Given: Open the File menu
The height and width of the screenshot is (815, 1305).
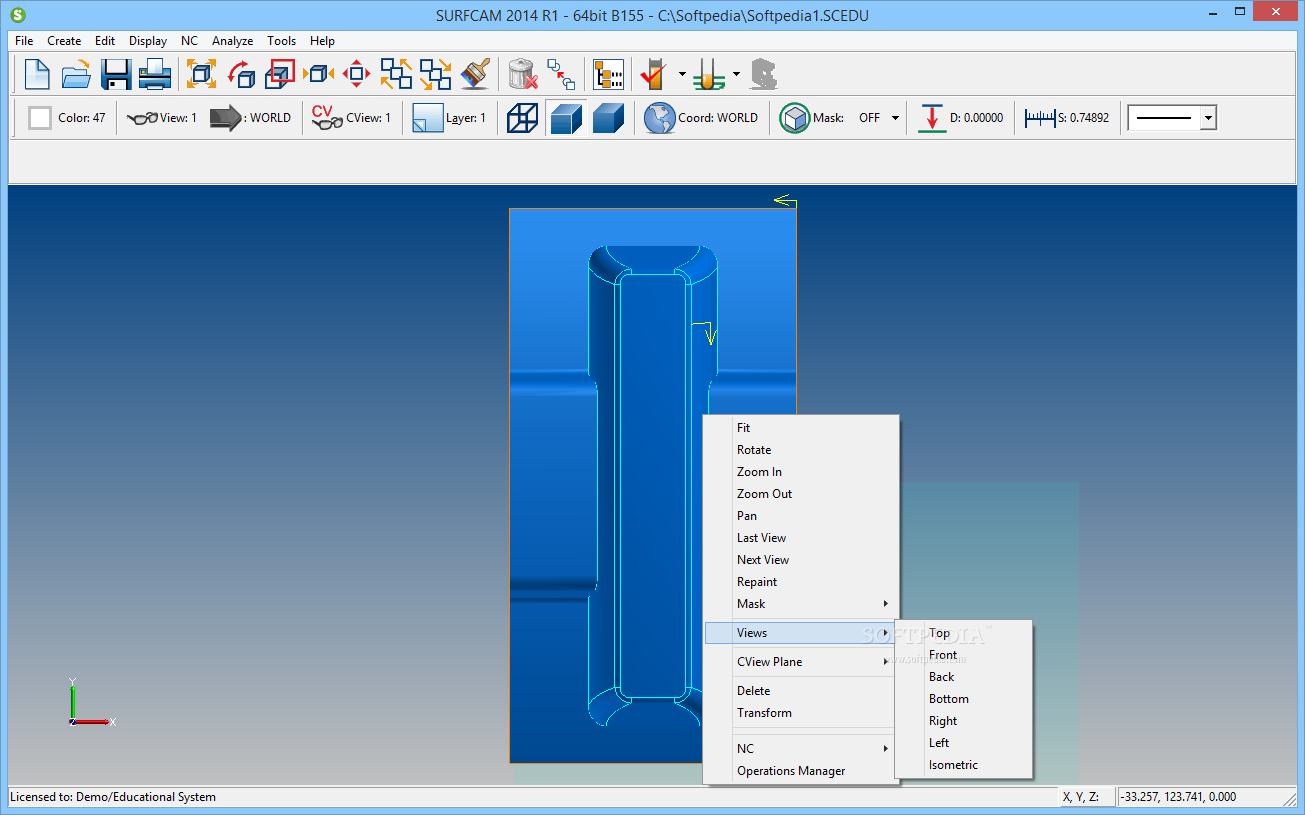Looking at the screenshot, I should tap(24, 41).
